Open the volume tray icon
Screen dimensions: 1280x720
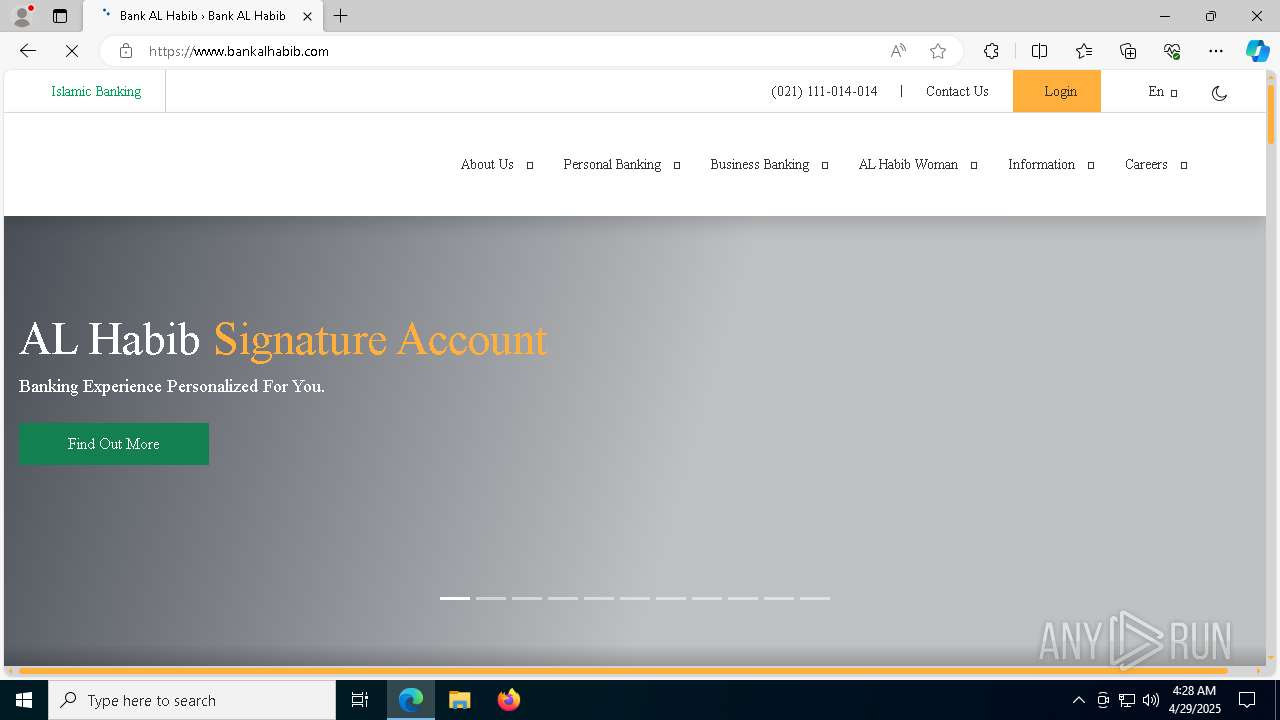click(x=1151, y=700)
